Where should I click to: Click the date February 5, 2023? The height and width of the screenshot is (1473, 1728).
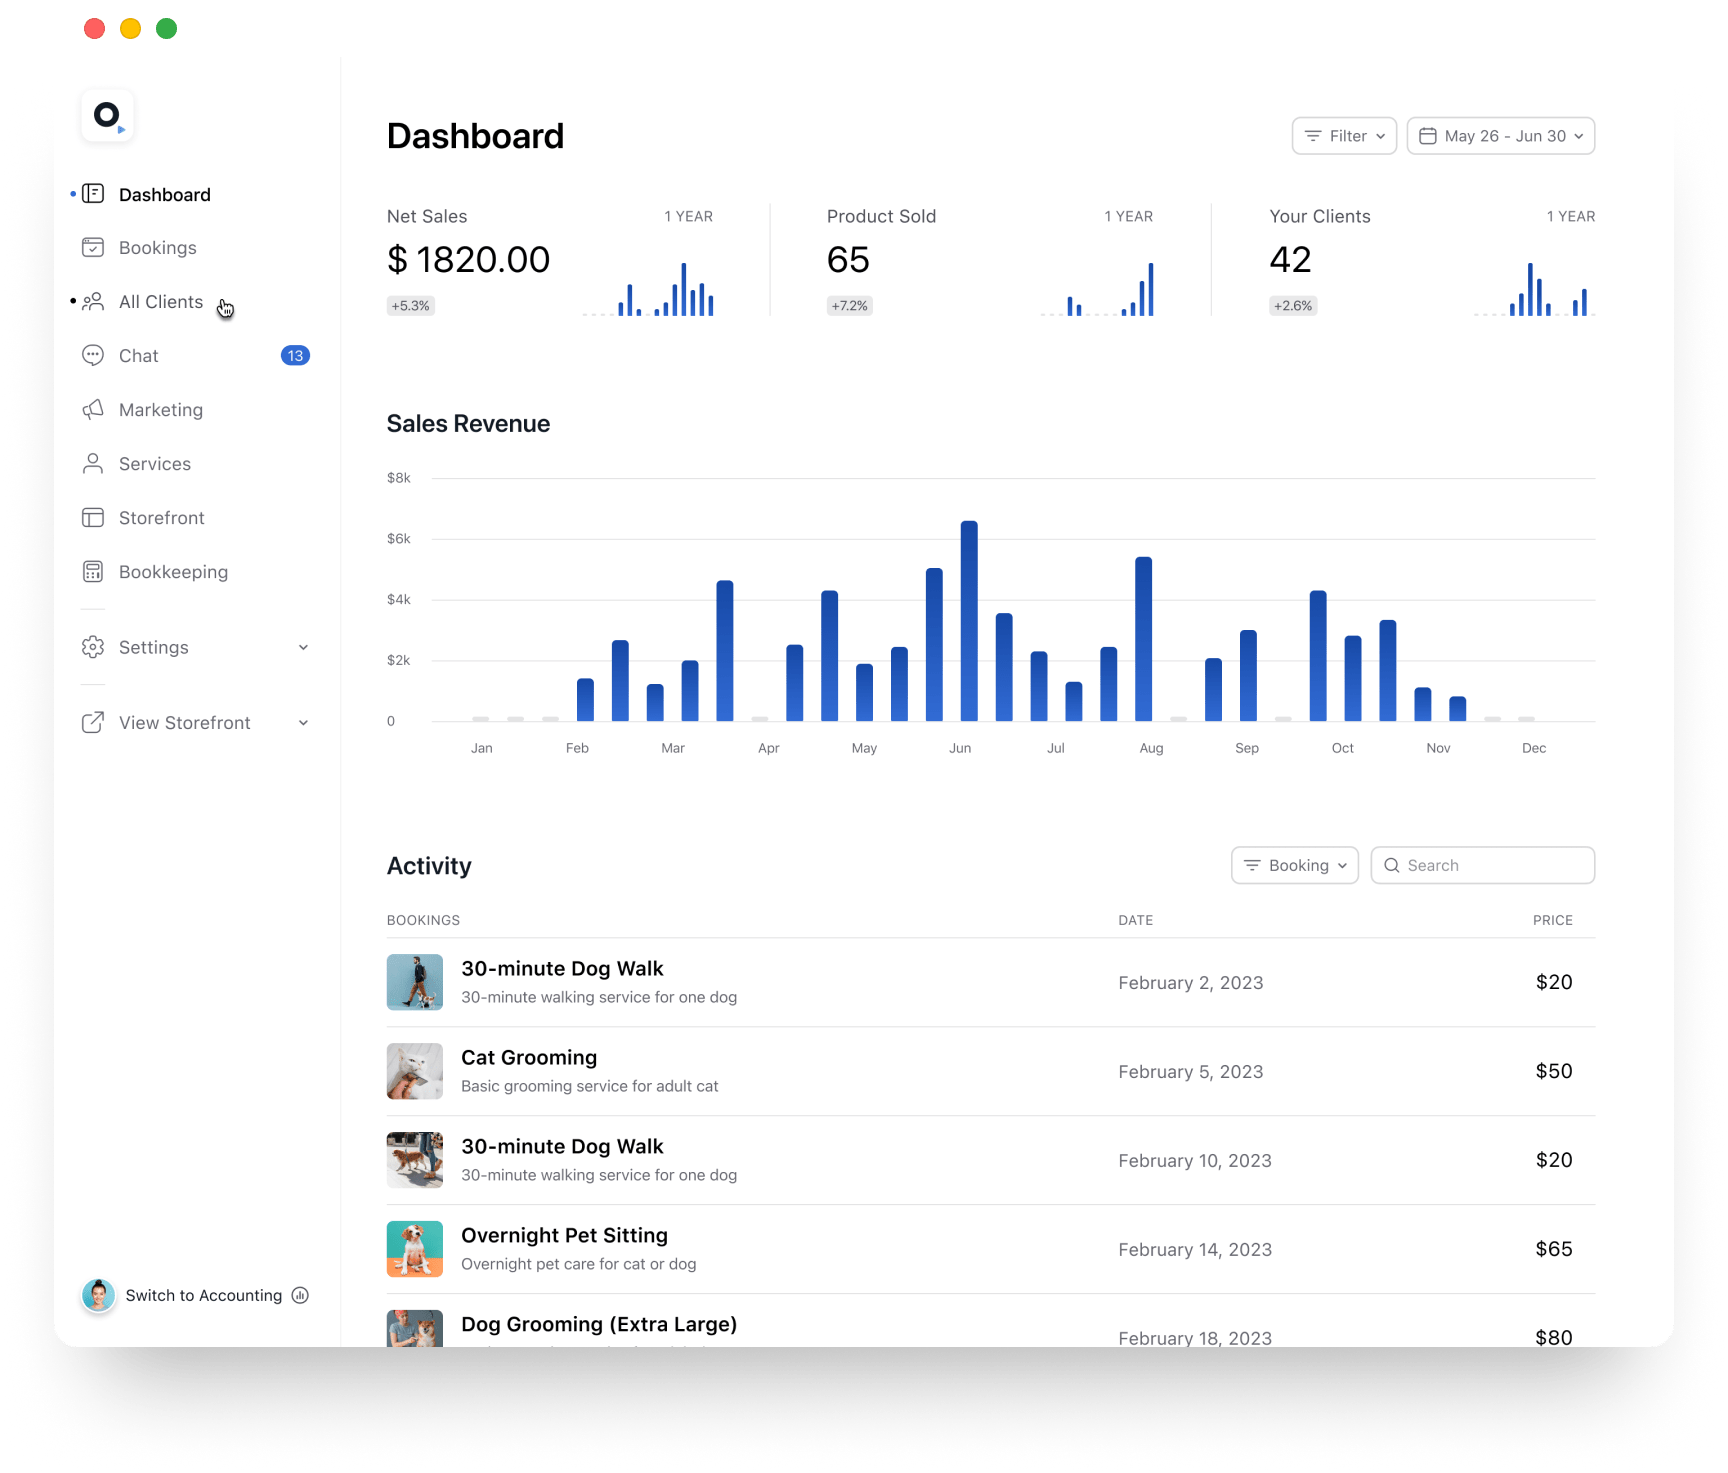tap(1191, 1072)
